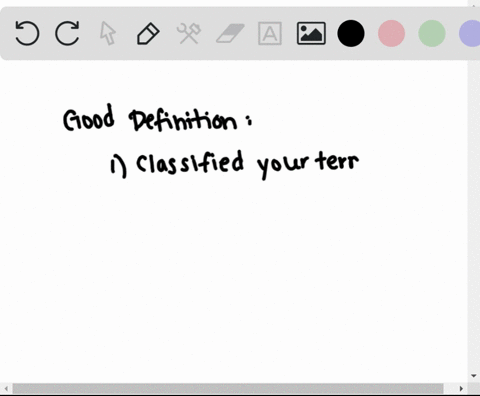This screenshot has height=396, width=480.
Task: Select the text box tool
Action: click(270, 33)
